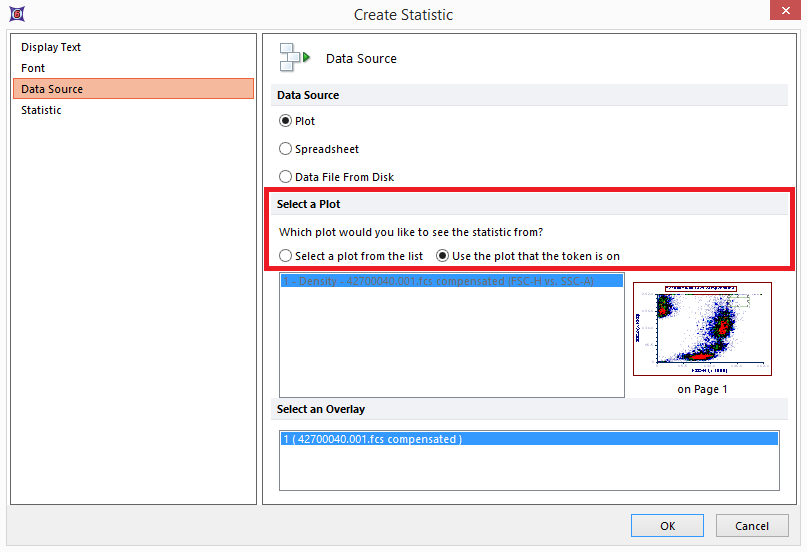Select Data Source in the left panel

(x=52, y=89)
